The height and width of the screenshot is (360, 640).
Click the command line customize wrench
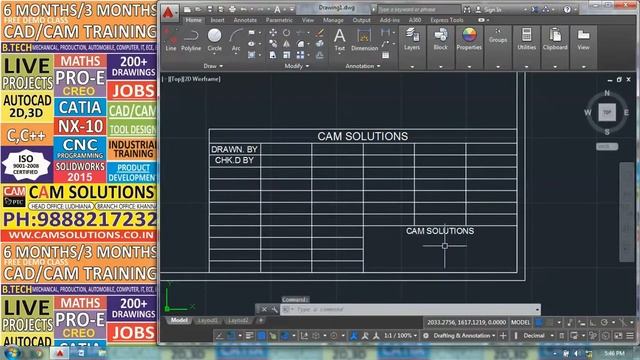tap(274, 309)
